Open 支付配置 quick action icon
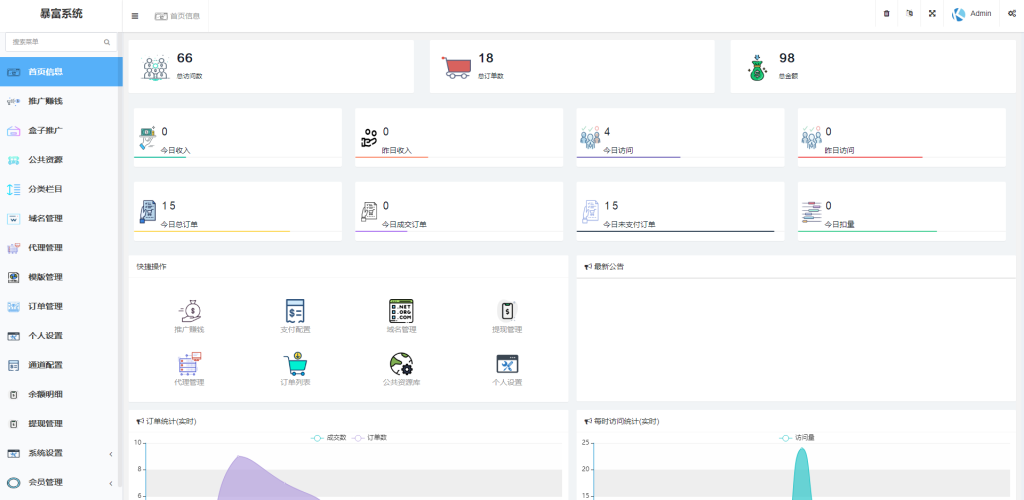 point(295,310)
